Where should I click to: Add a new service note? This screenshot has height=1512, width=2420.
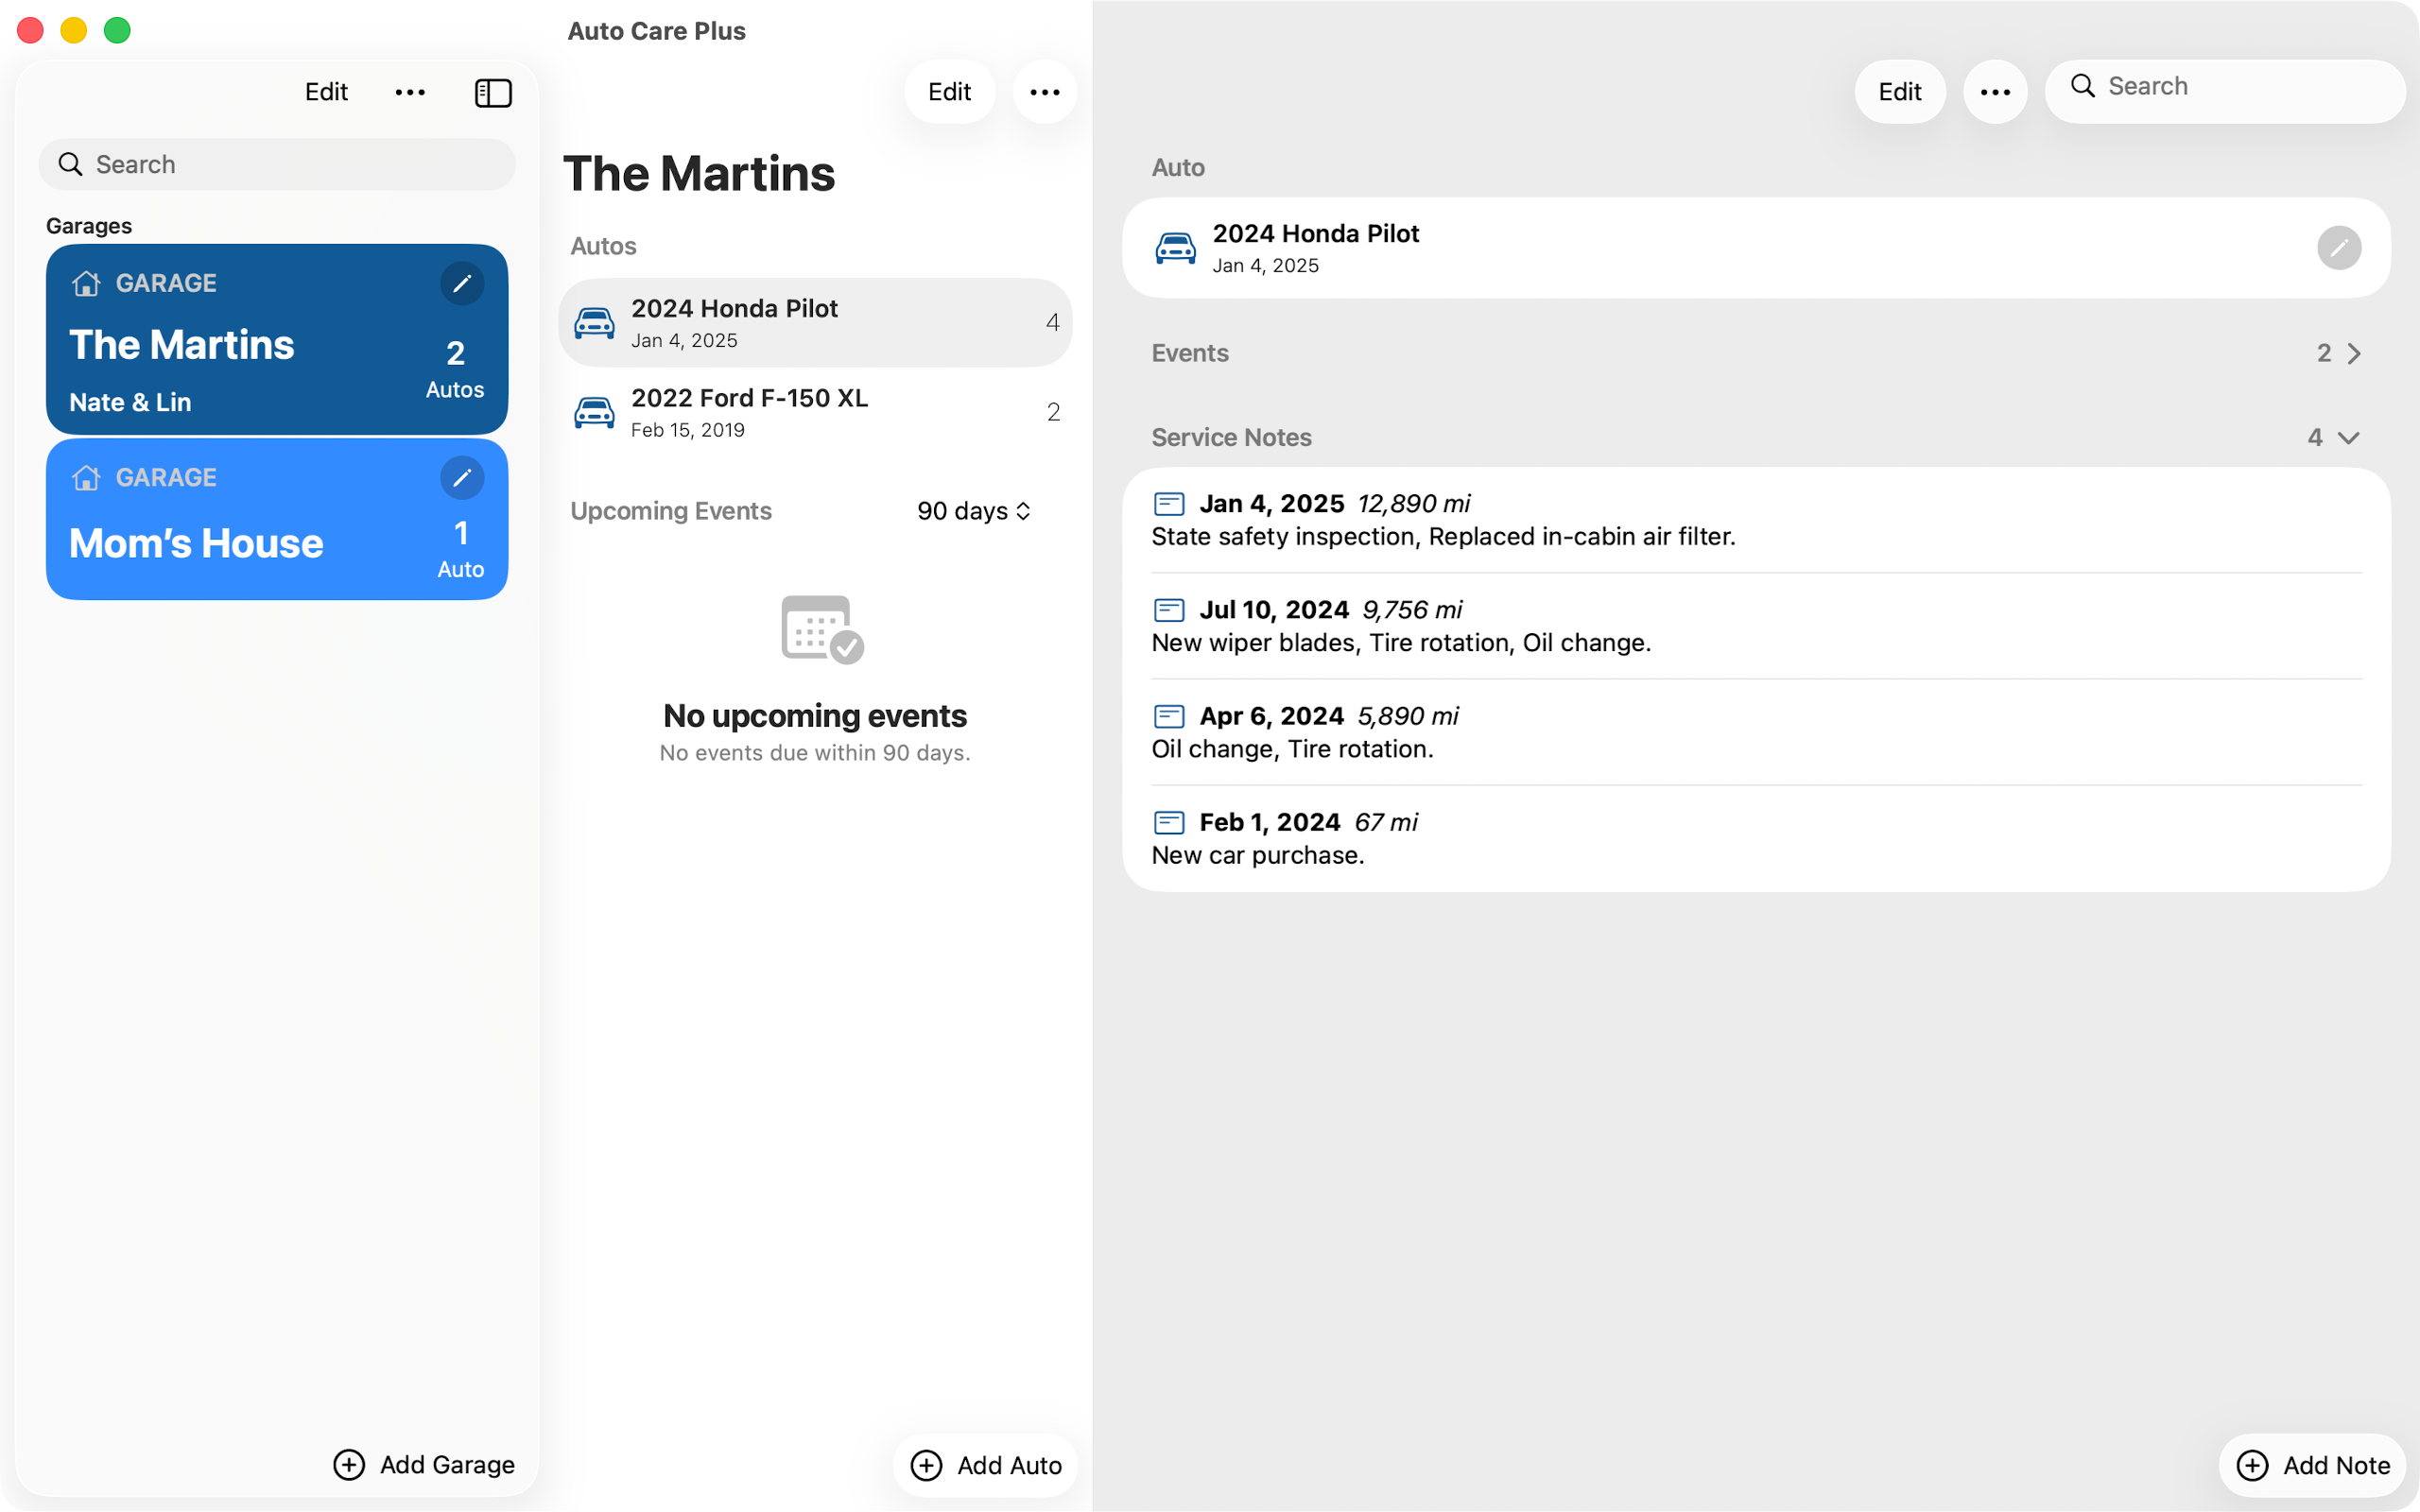tap(2312, 1466)
